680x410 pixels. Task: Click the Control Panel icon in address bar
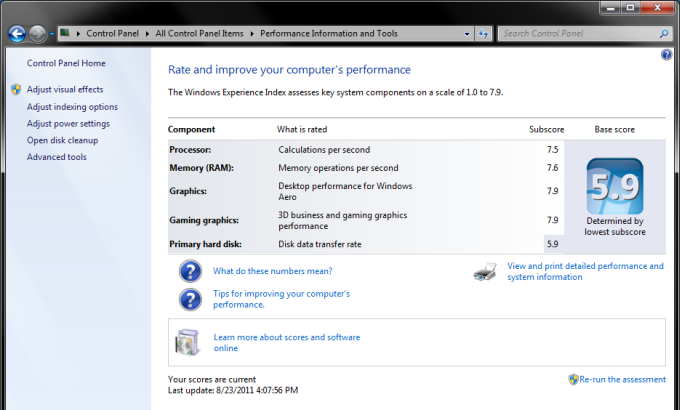click(65, 33)
